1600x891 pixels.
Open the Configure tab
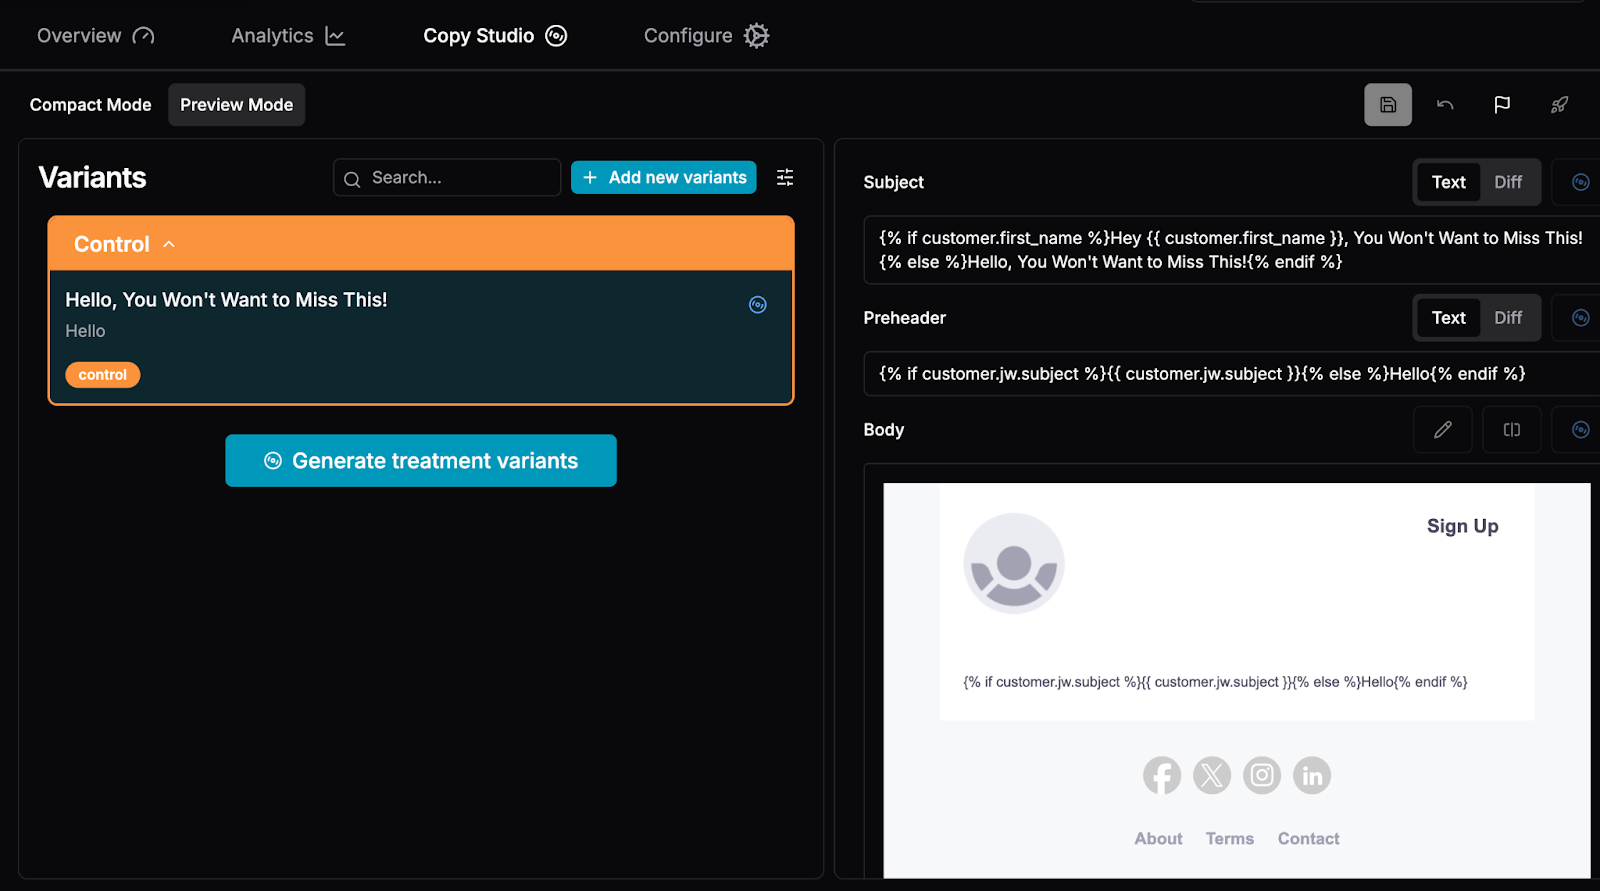706,36
